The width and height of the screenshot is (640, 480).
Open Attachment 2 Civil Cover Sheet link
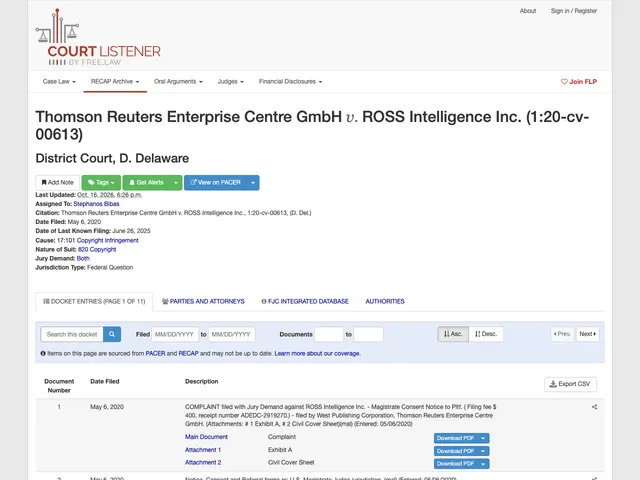pos(203,462)
